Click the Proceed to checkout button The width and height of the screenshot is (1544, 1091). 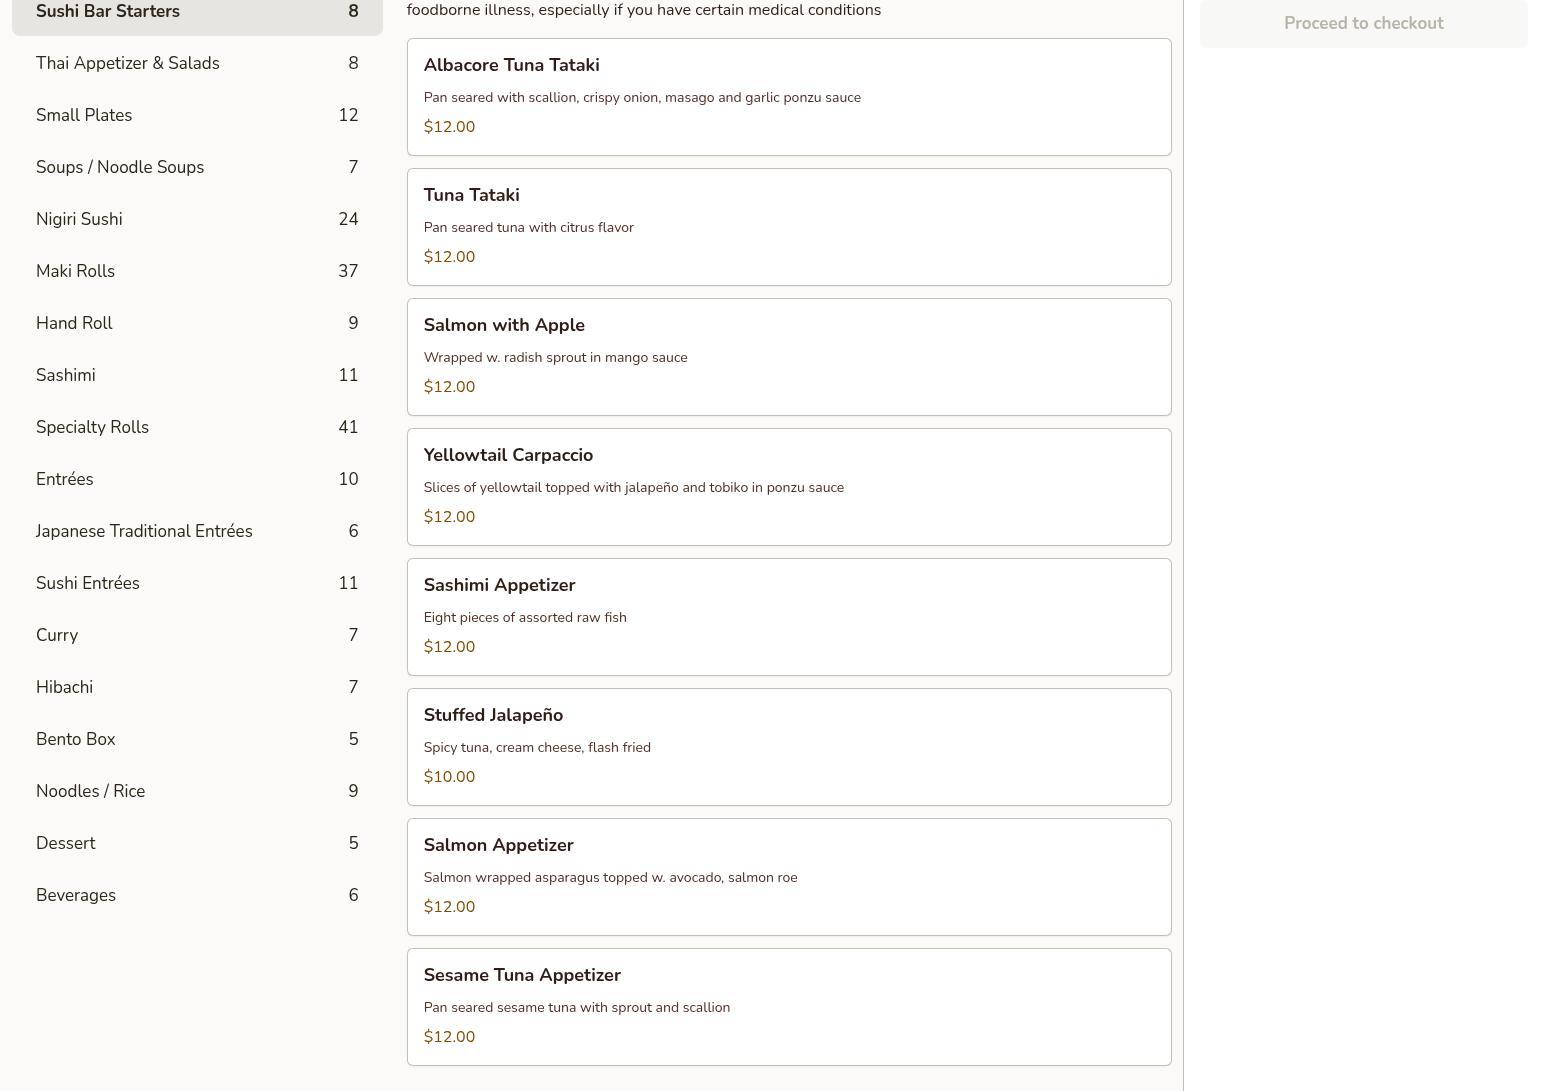[1364, 23]
